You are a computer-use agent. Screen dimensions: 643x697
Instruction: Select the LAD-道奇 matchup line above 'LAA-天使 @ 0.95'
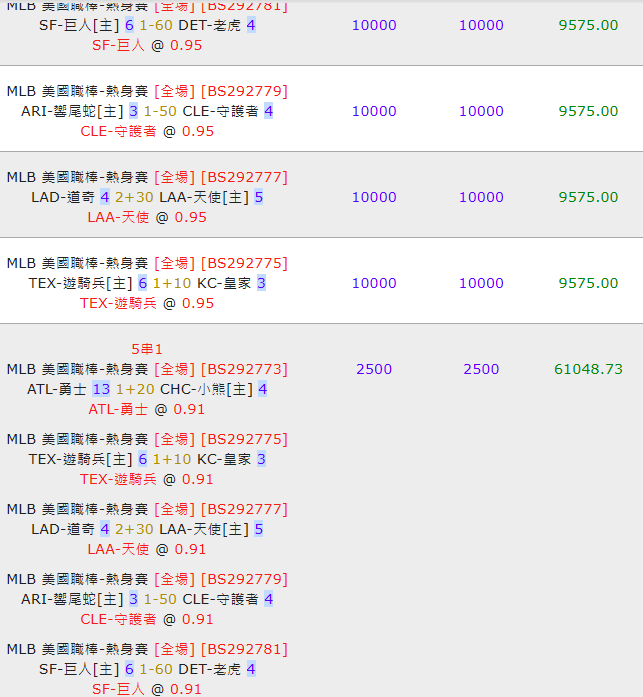(x=147, y=197)
